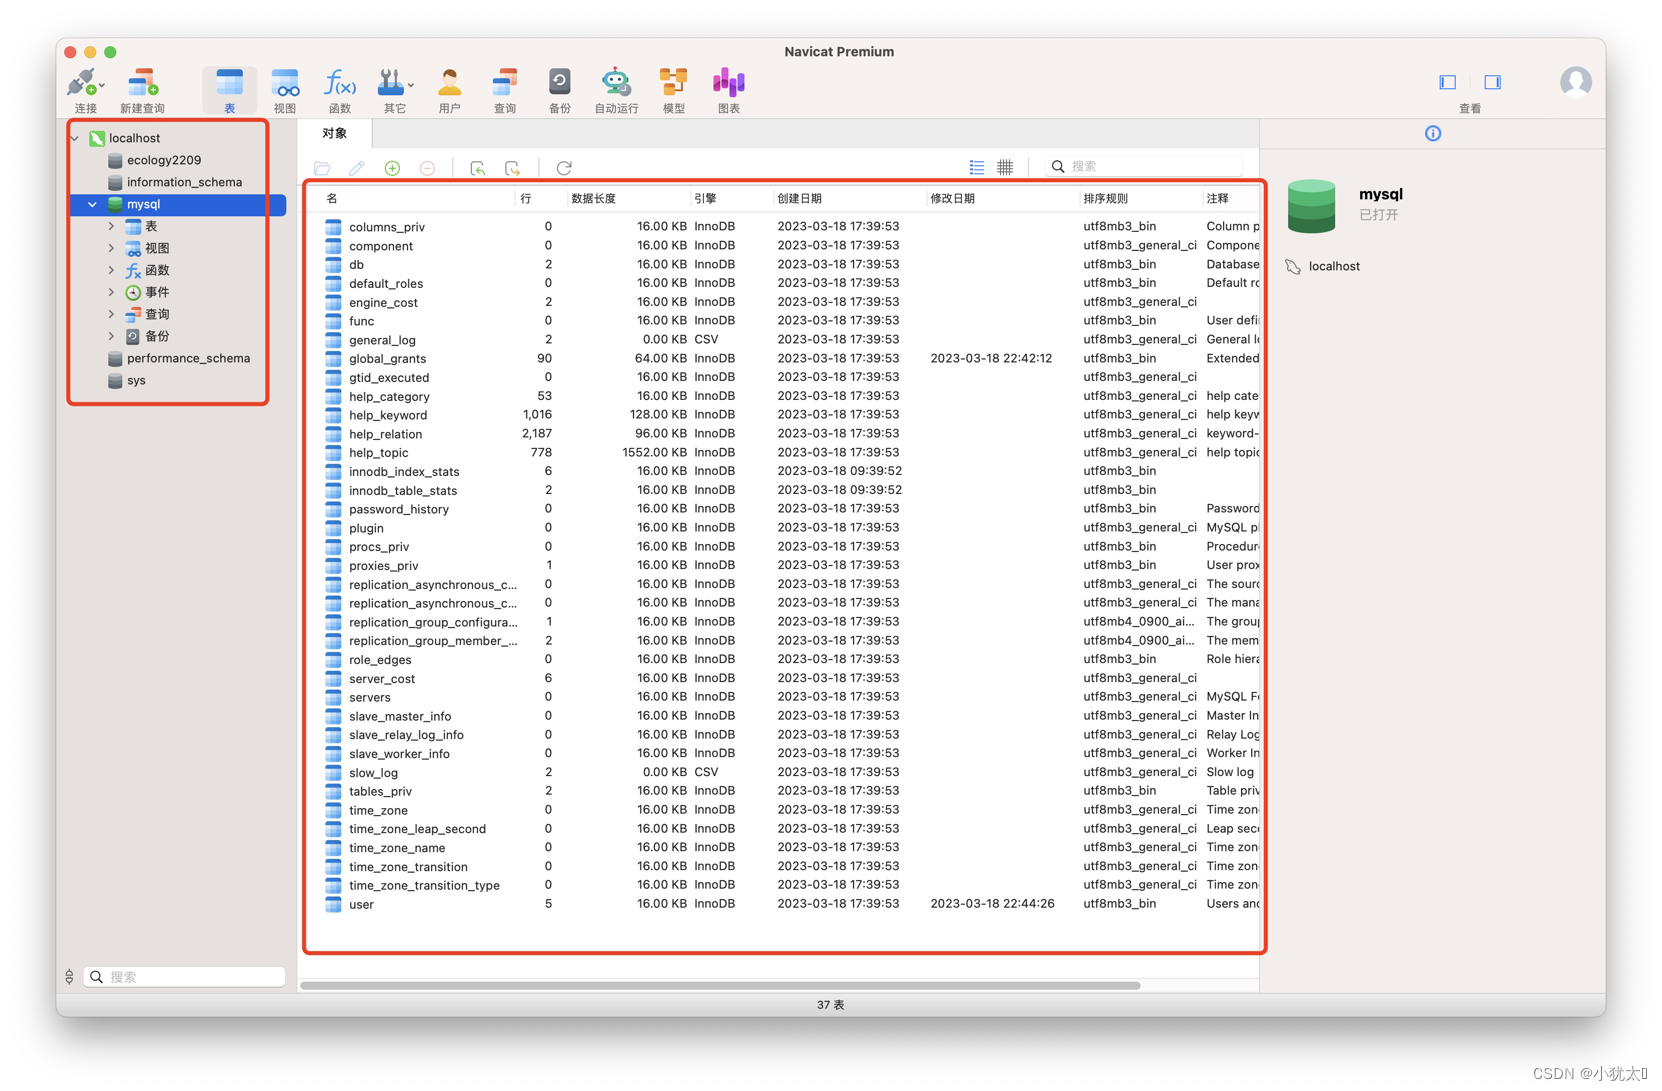Image resolution: width=1662 pixels, height=1091 pixels.
Task: Expand the 备份 (backup) tree node
Action: pos(111,336)
